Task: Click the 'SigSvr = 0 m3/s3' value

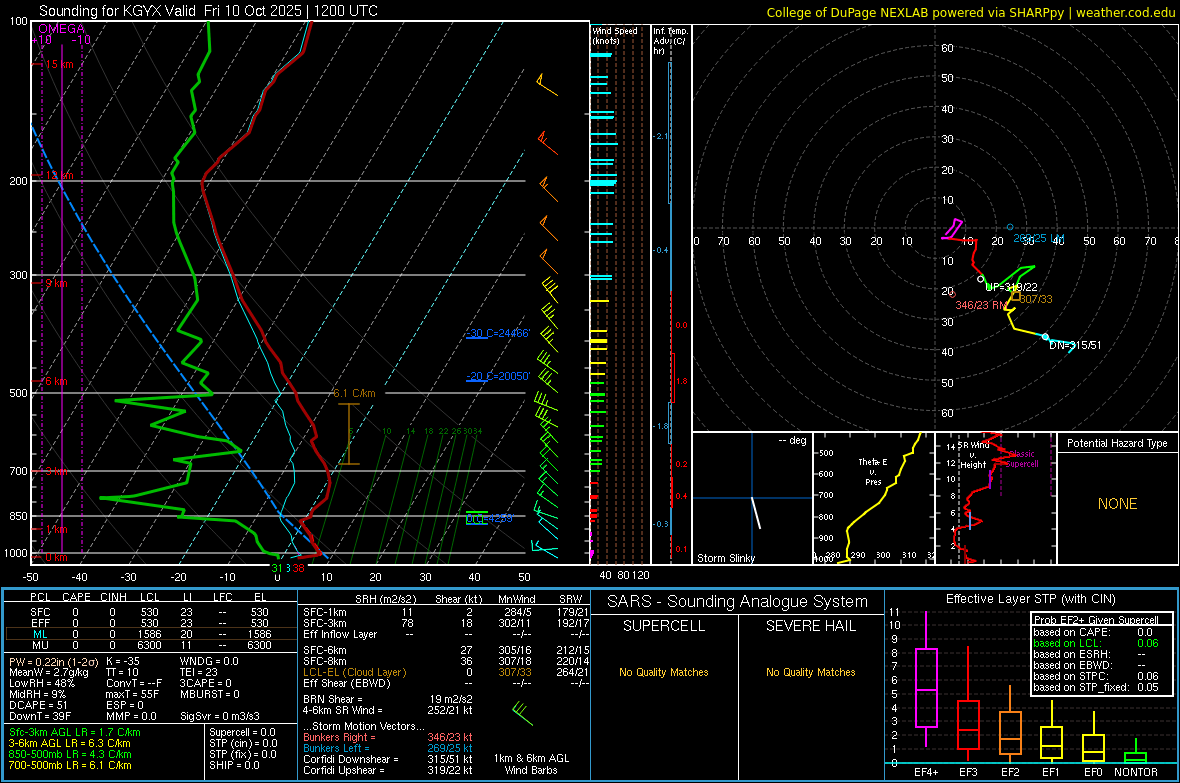Action: click(220, 716)
